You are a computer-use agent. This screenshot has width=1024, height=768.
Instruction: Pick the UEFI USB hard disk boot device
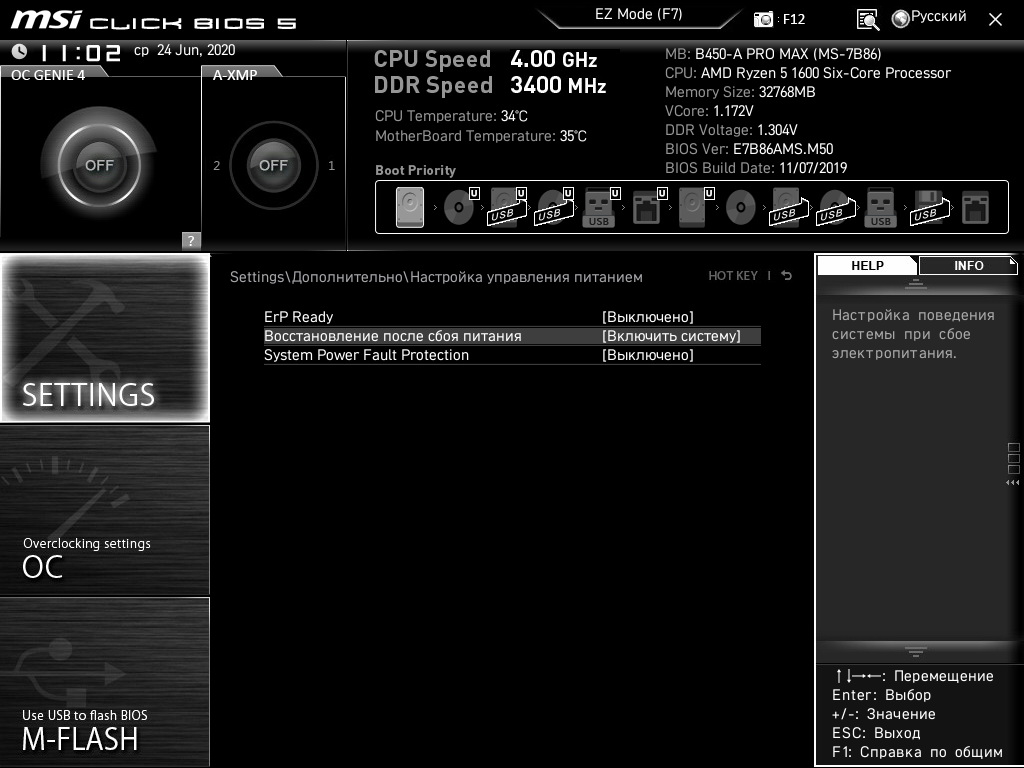tap(507, 208)
